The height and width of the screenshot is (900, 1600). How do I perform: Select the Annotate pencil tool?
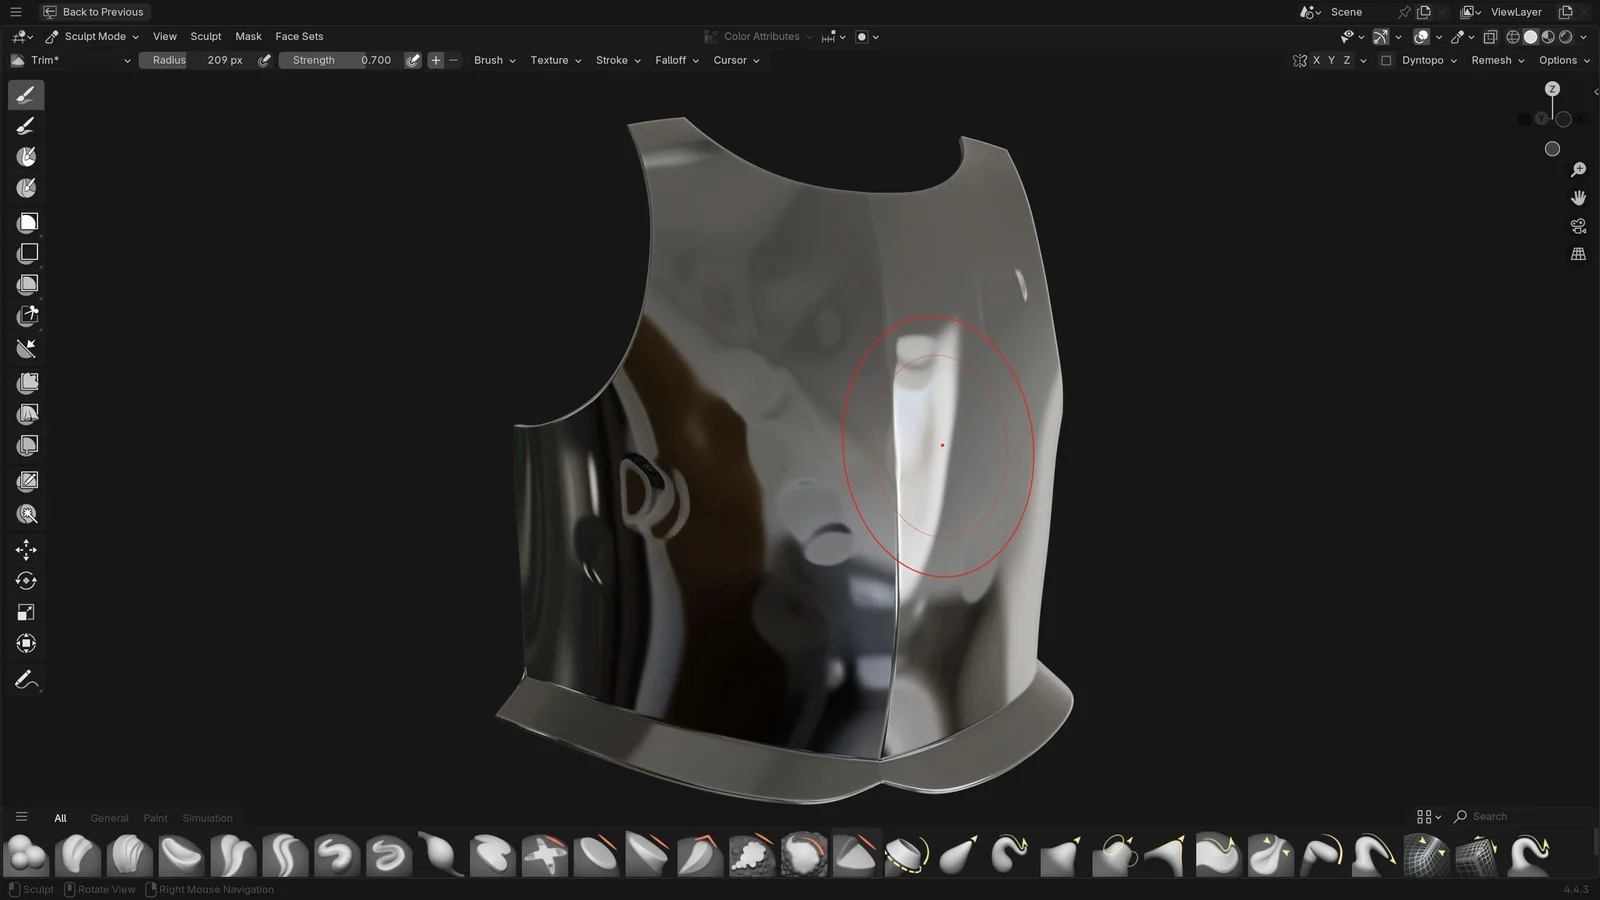[26, 680]
